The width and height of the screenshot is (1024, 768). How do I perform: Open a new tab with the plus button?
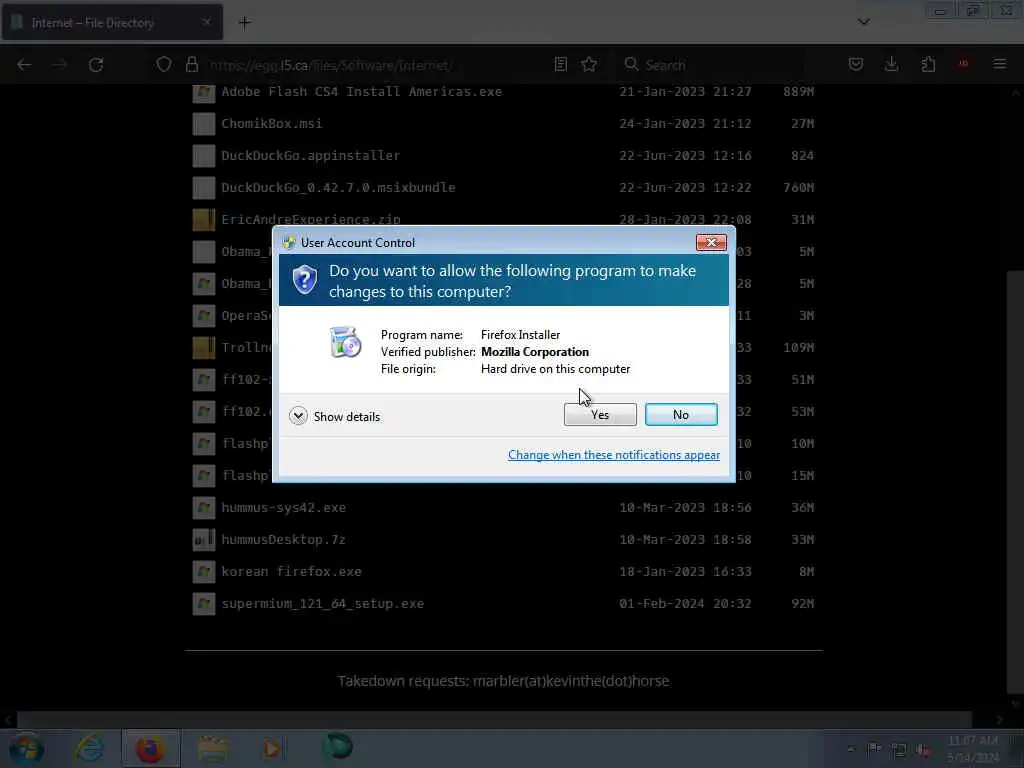[x=244, y=23]
